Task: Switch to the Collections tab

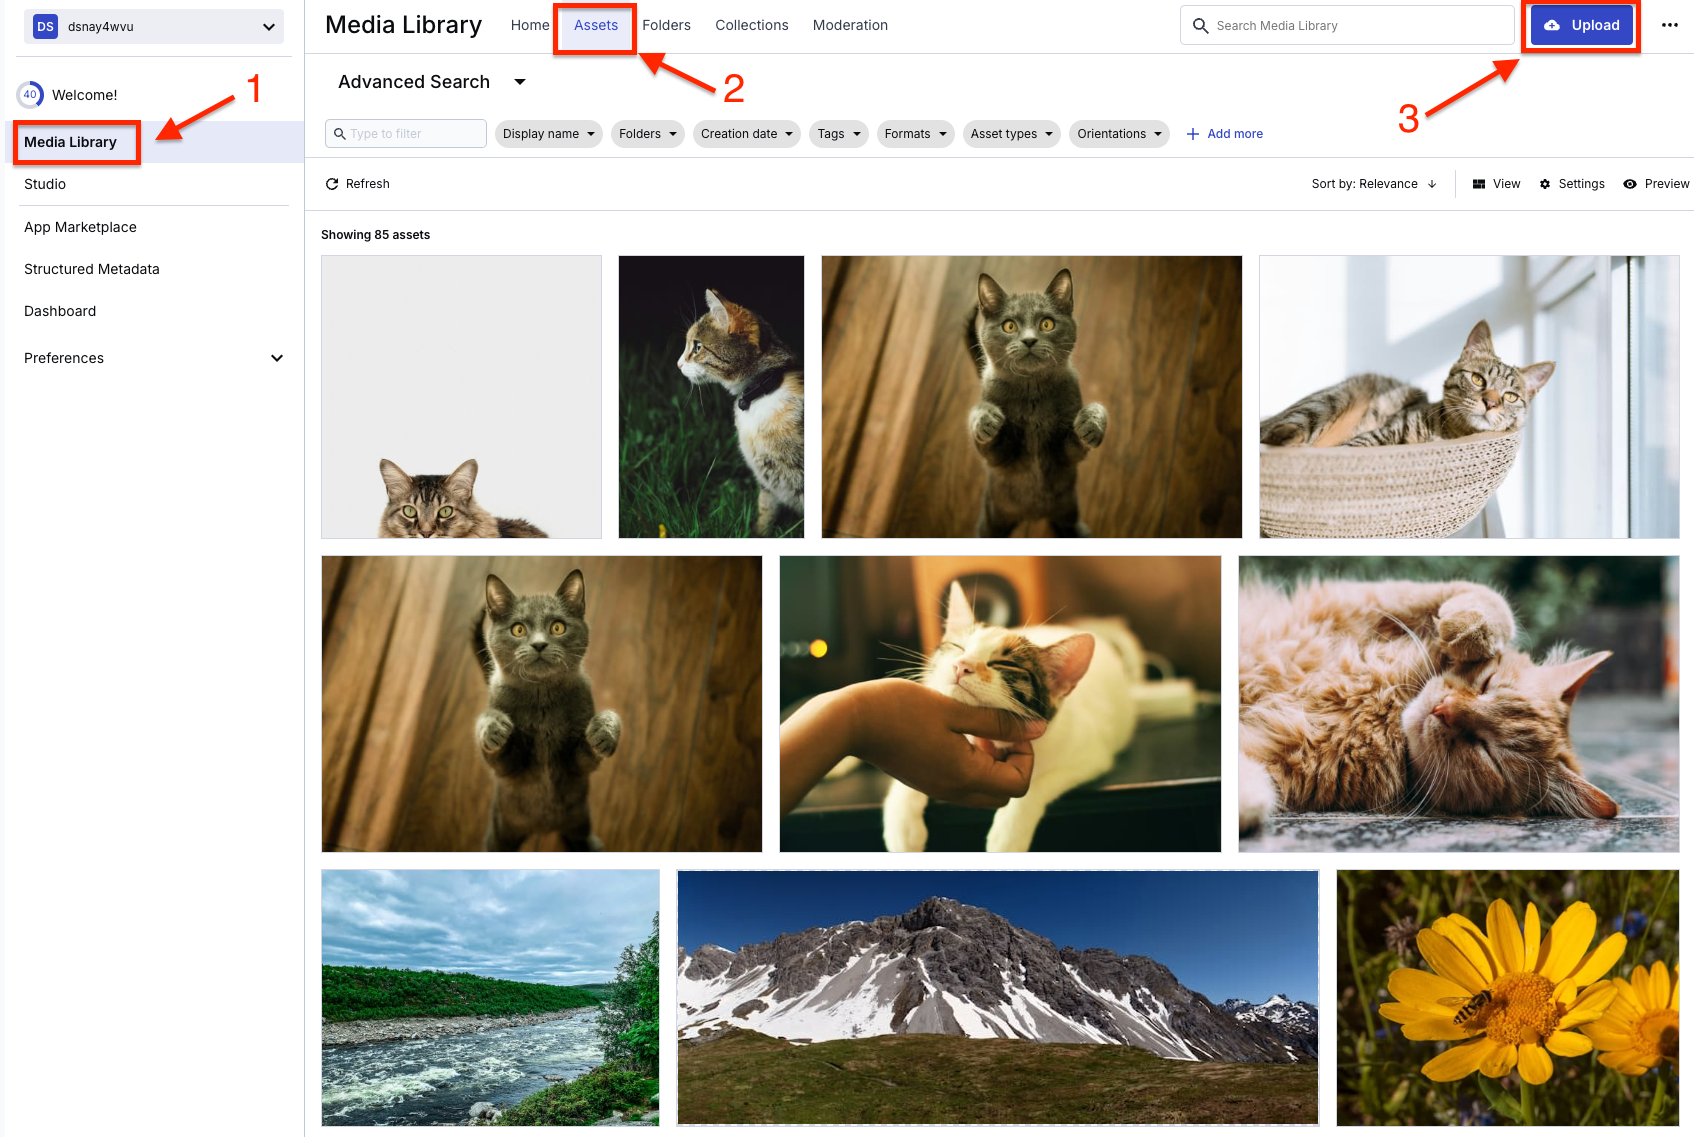Action: click(751, 25)
